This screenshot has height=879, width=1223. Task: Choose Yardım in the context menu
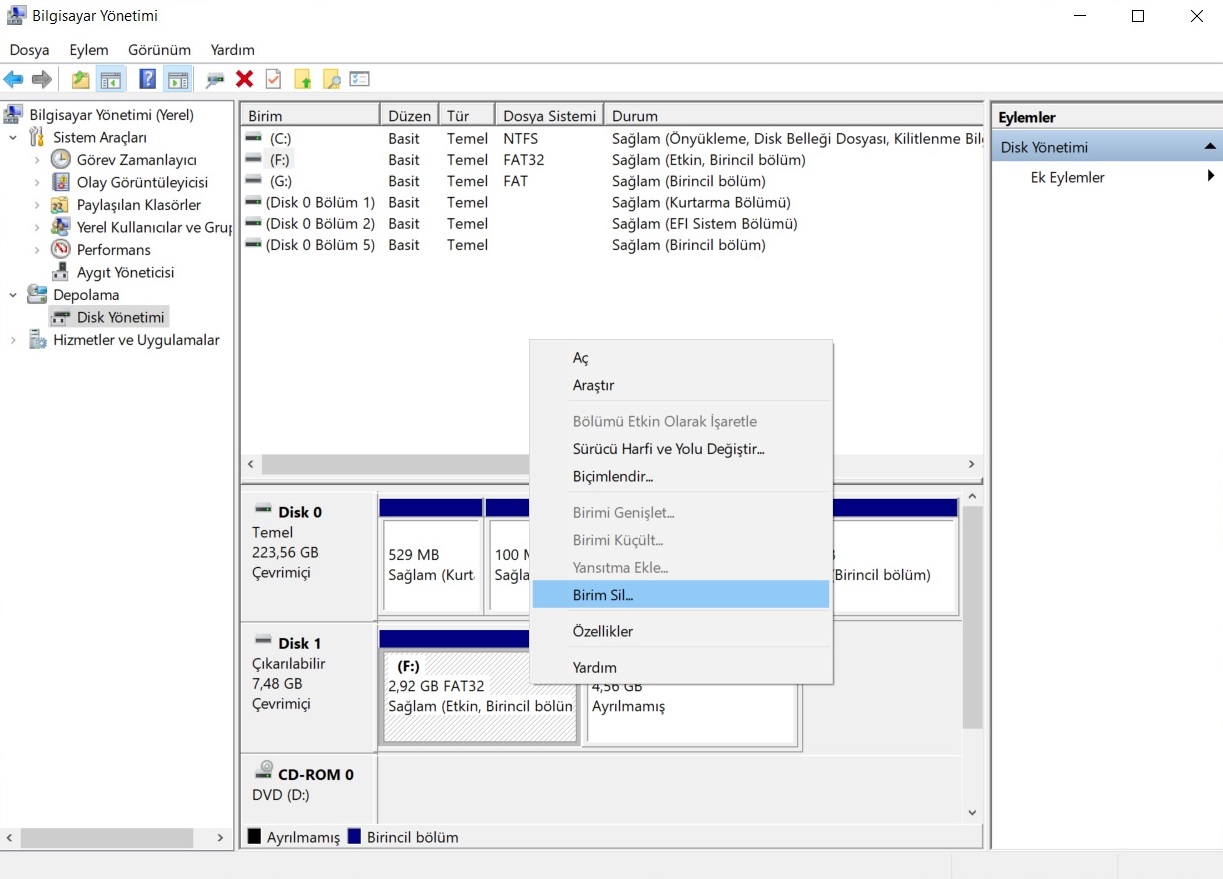coord(681,667)
